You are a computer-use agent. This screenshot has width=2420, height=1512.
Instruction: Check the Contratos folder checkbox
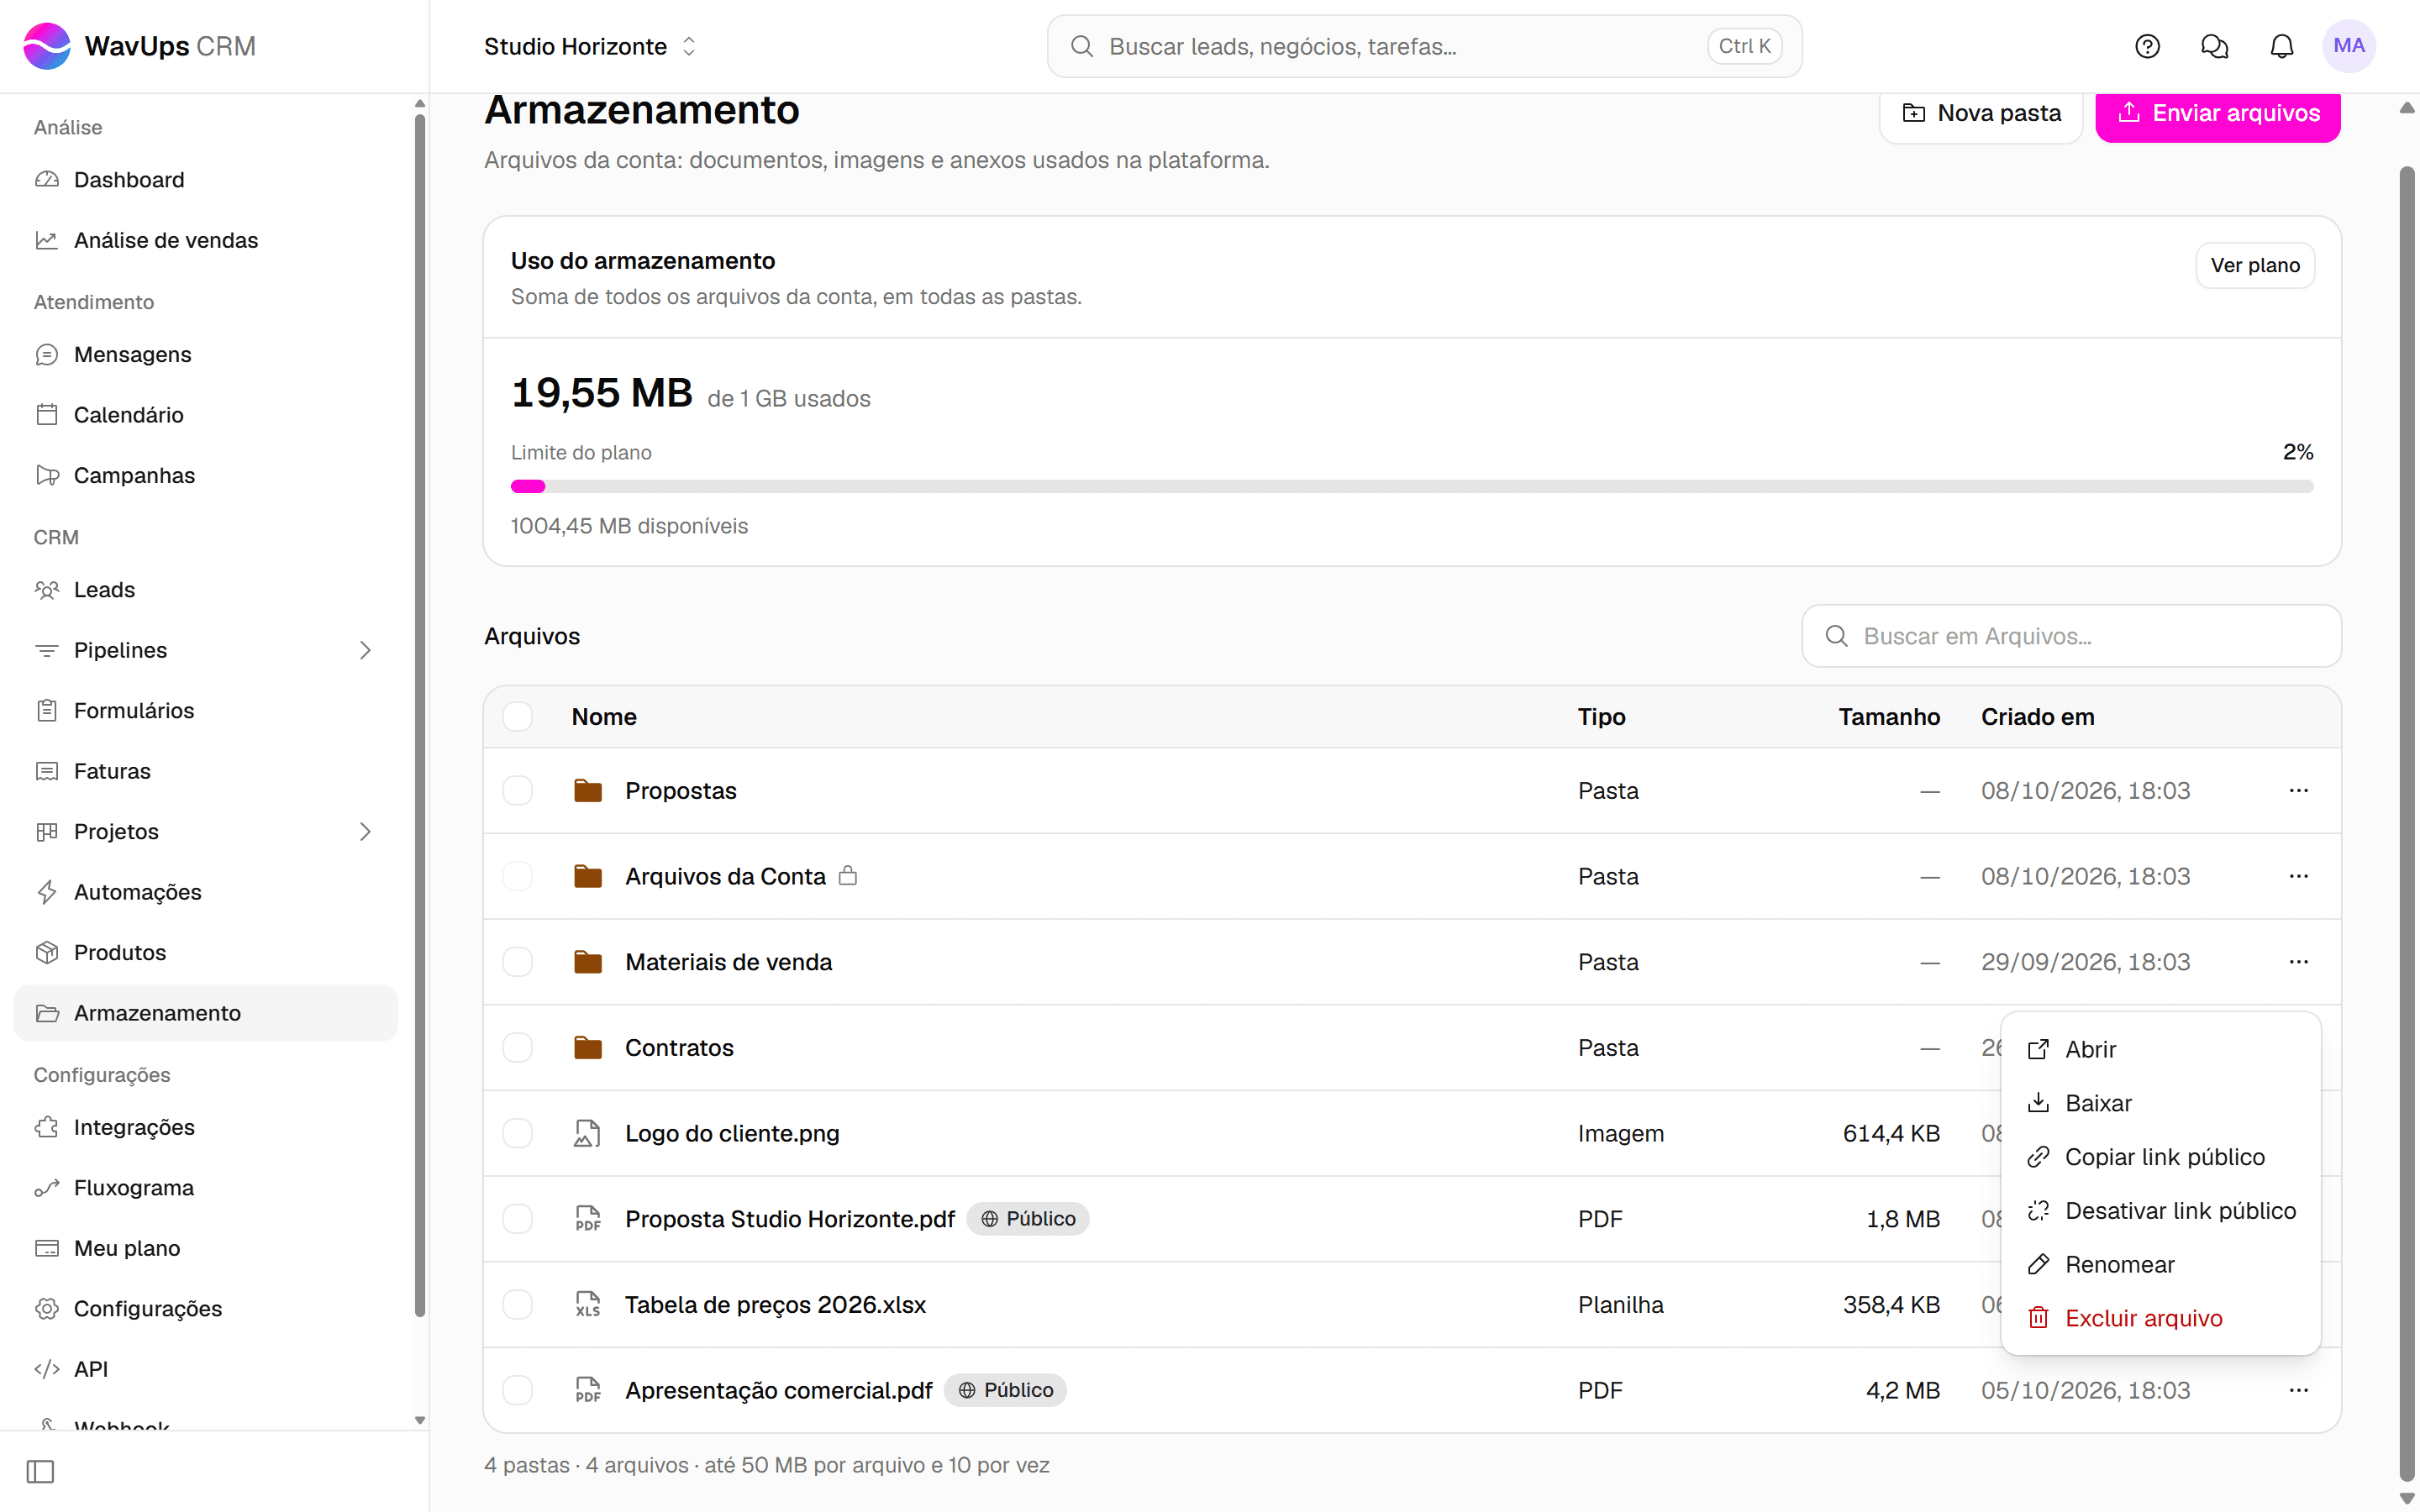click(517, 1048)
